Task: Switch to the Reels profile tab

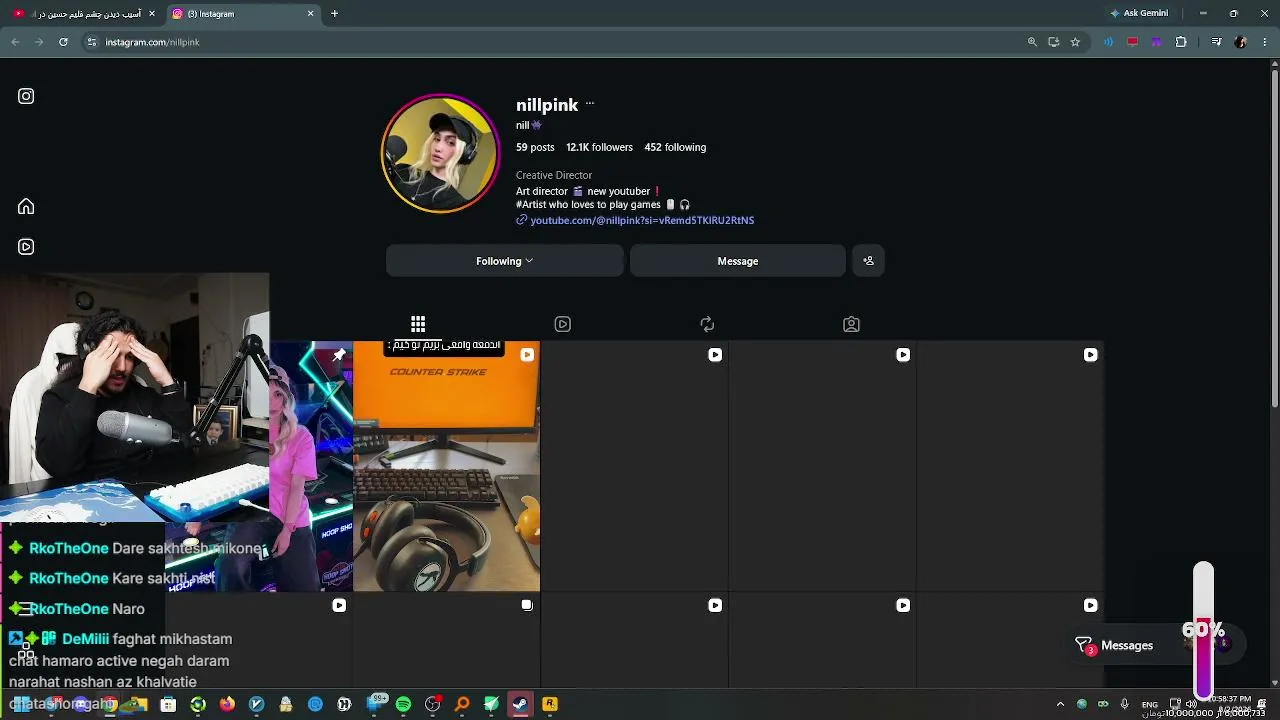Action: point(563,324)
